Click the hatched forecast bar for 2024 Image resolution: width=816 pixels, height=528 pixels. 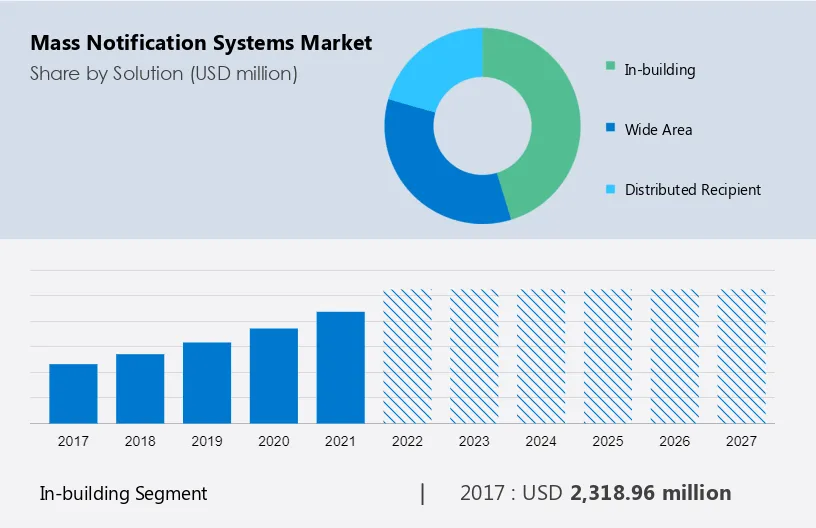coord(541,356)
